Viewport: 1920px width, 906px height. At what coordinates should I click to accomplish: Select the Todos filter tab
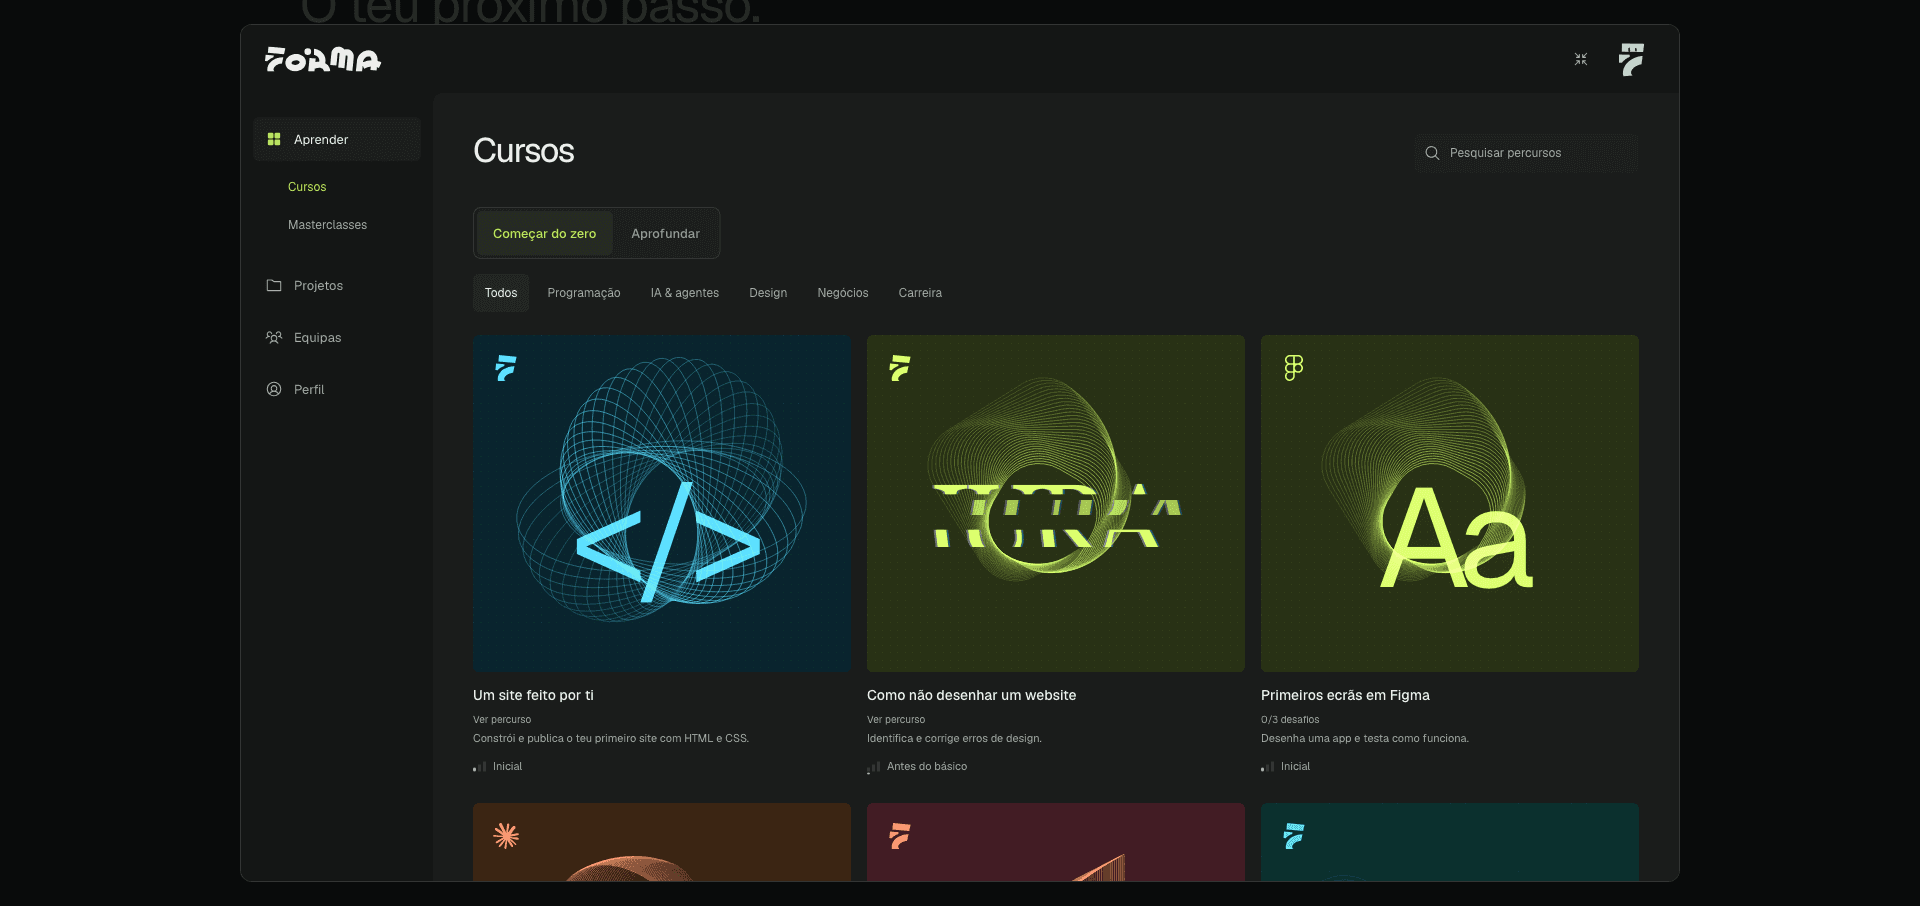coord(501,293)
